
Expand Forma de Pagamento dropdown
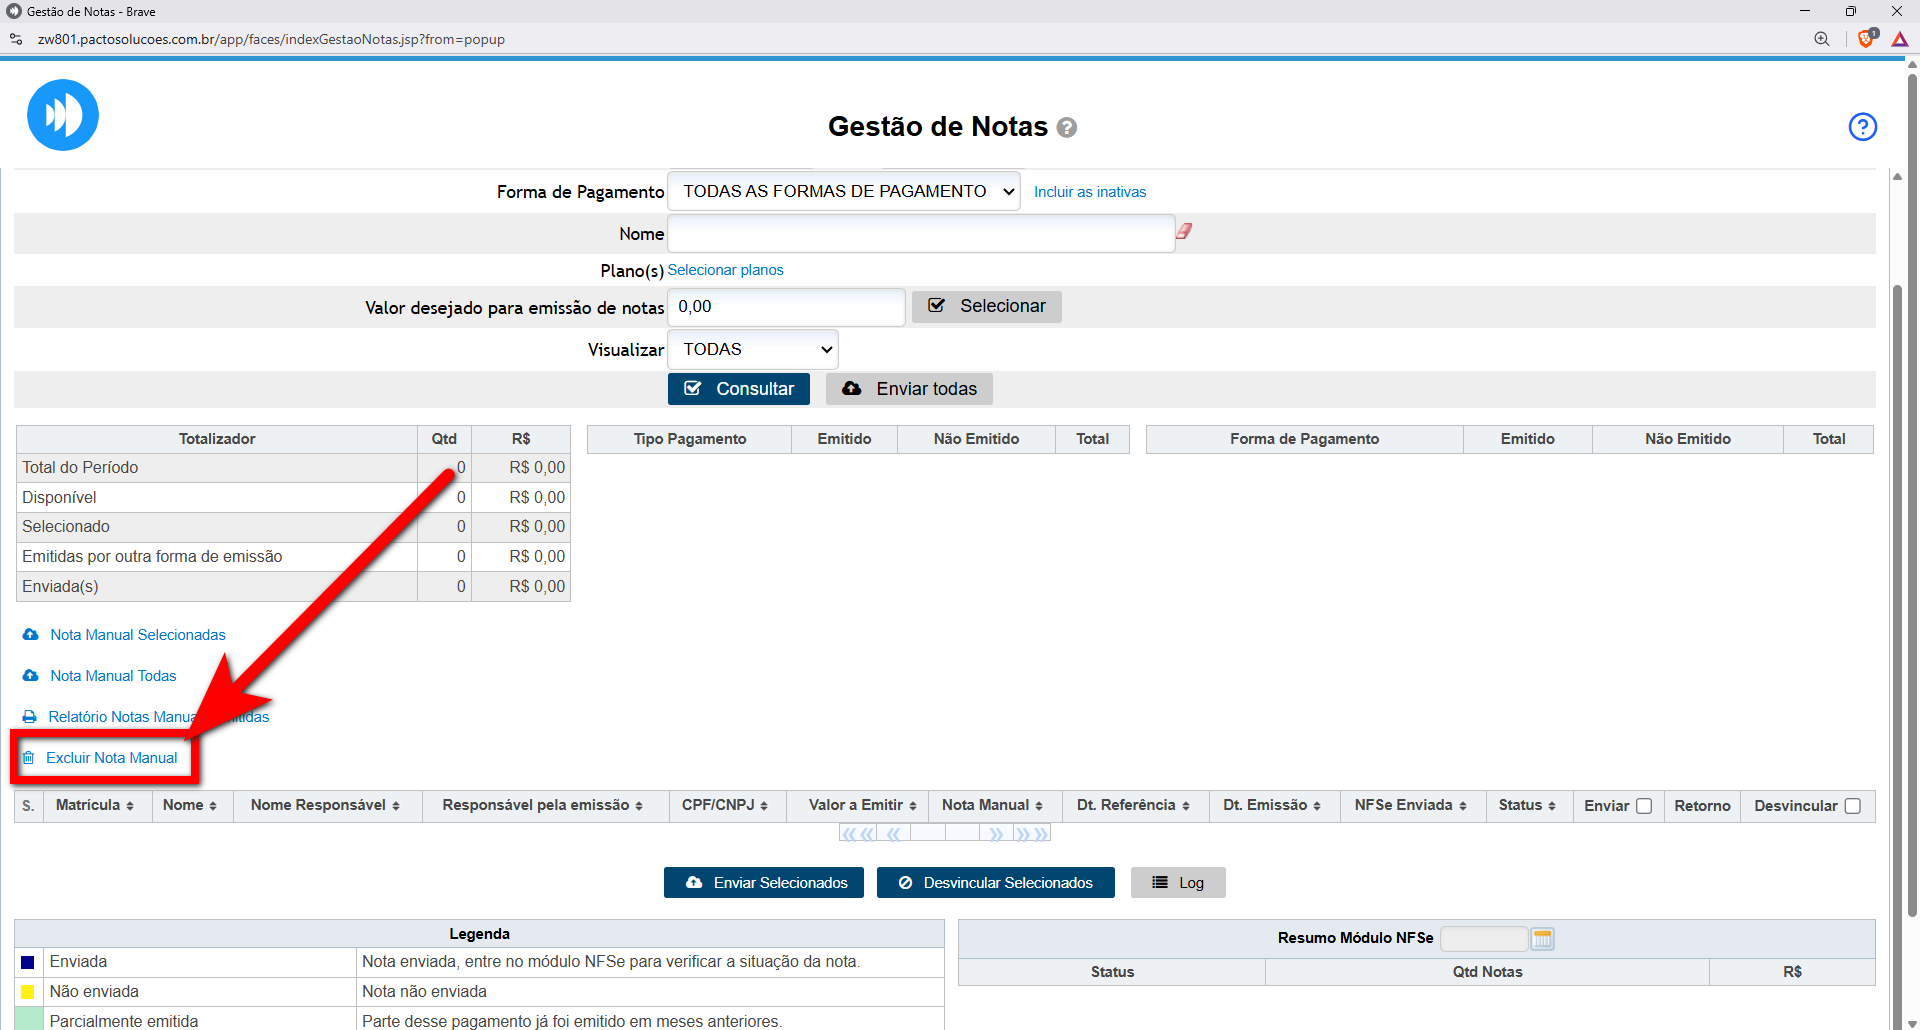point(843,191)
